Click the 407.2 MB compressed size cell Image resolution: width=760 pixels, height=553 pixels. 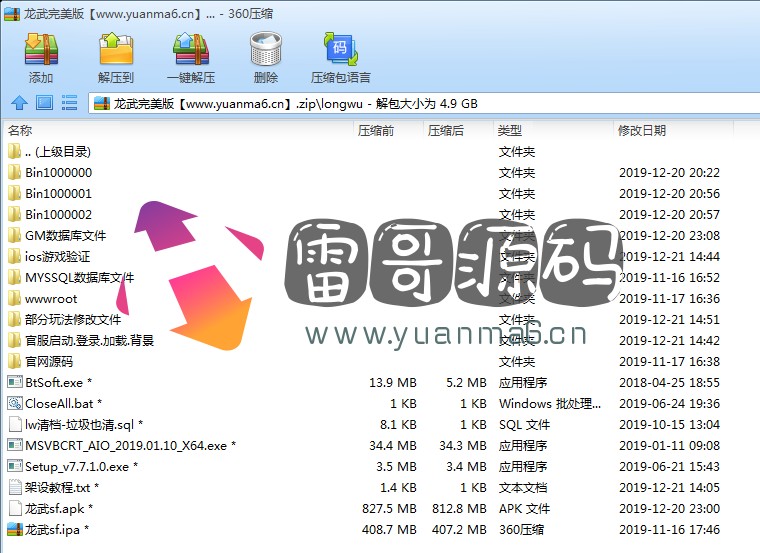click(x=459, y=530)
